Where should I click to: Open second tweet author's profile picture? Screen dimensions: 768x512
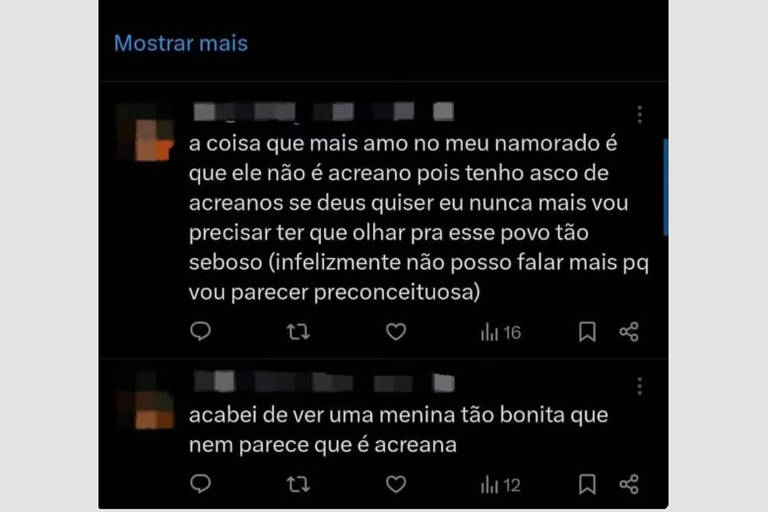[145, 401]
